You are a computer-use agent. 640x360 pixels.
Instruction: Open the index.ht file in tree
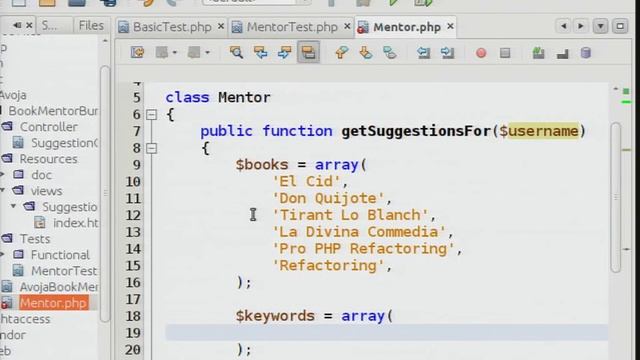click(x=76, y=223)
